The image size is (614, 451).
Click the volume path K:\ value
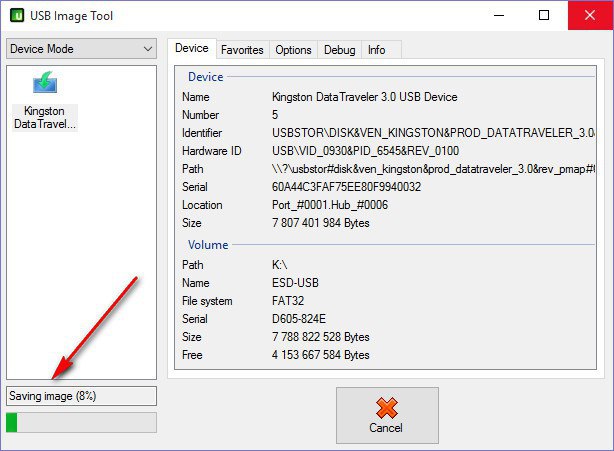pos(282,265)
